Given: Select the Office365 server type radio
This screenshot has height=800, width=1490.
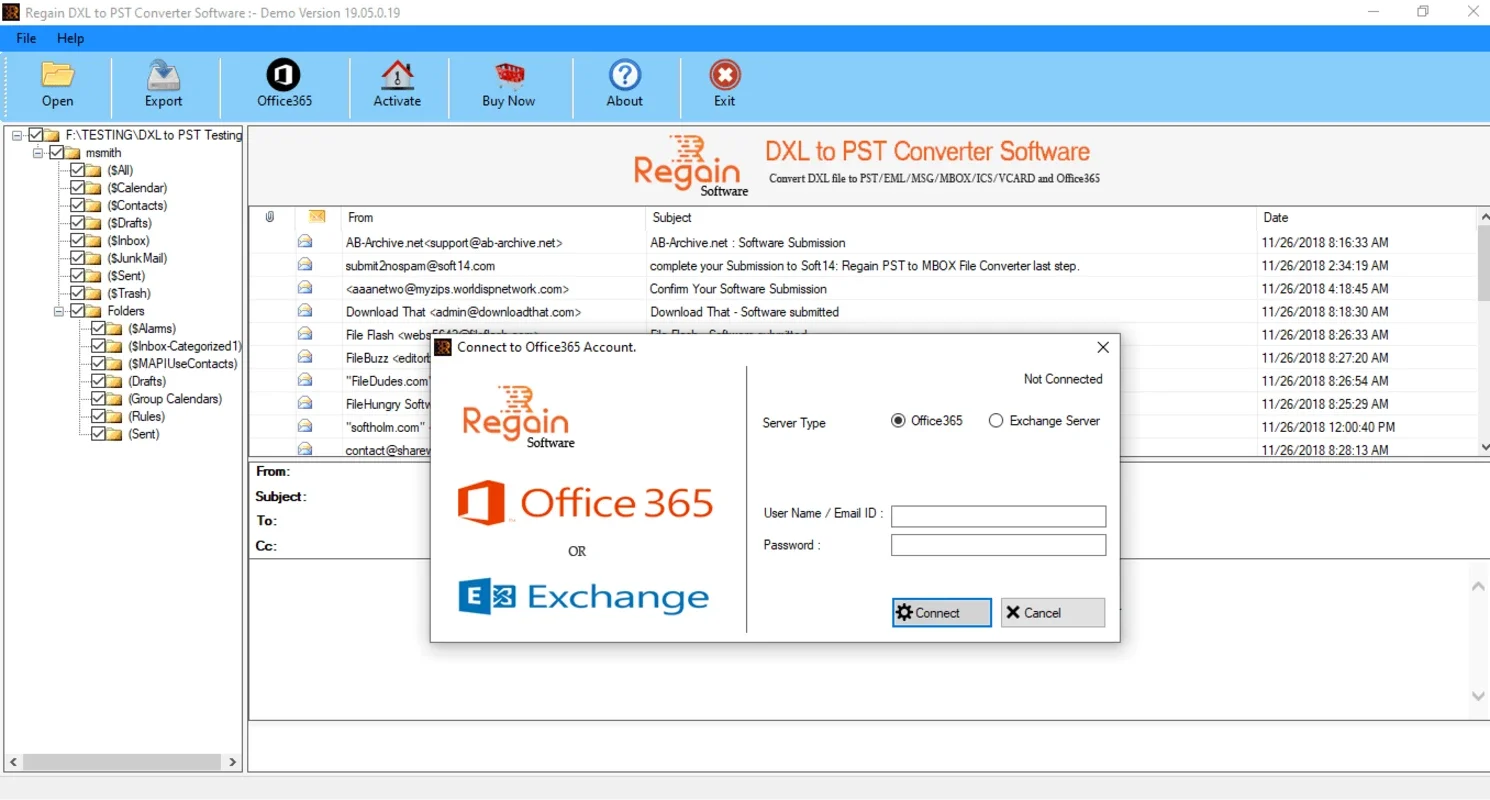Looking at the screenshot, I should point(898,421).
